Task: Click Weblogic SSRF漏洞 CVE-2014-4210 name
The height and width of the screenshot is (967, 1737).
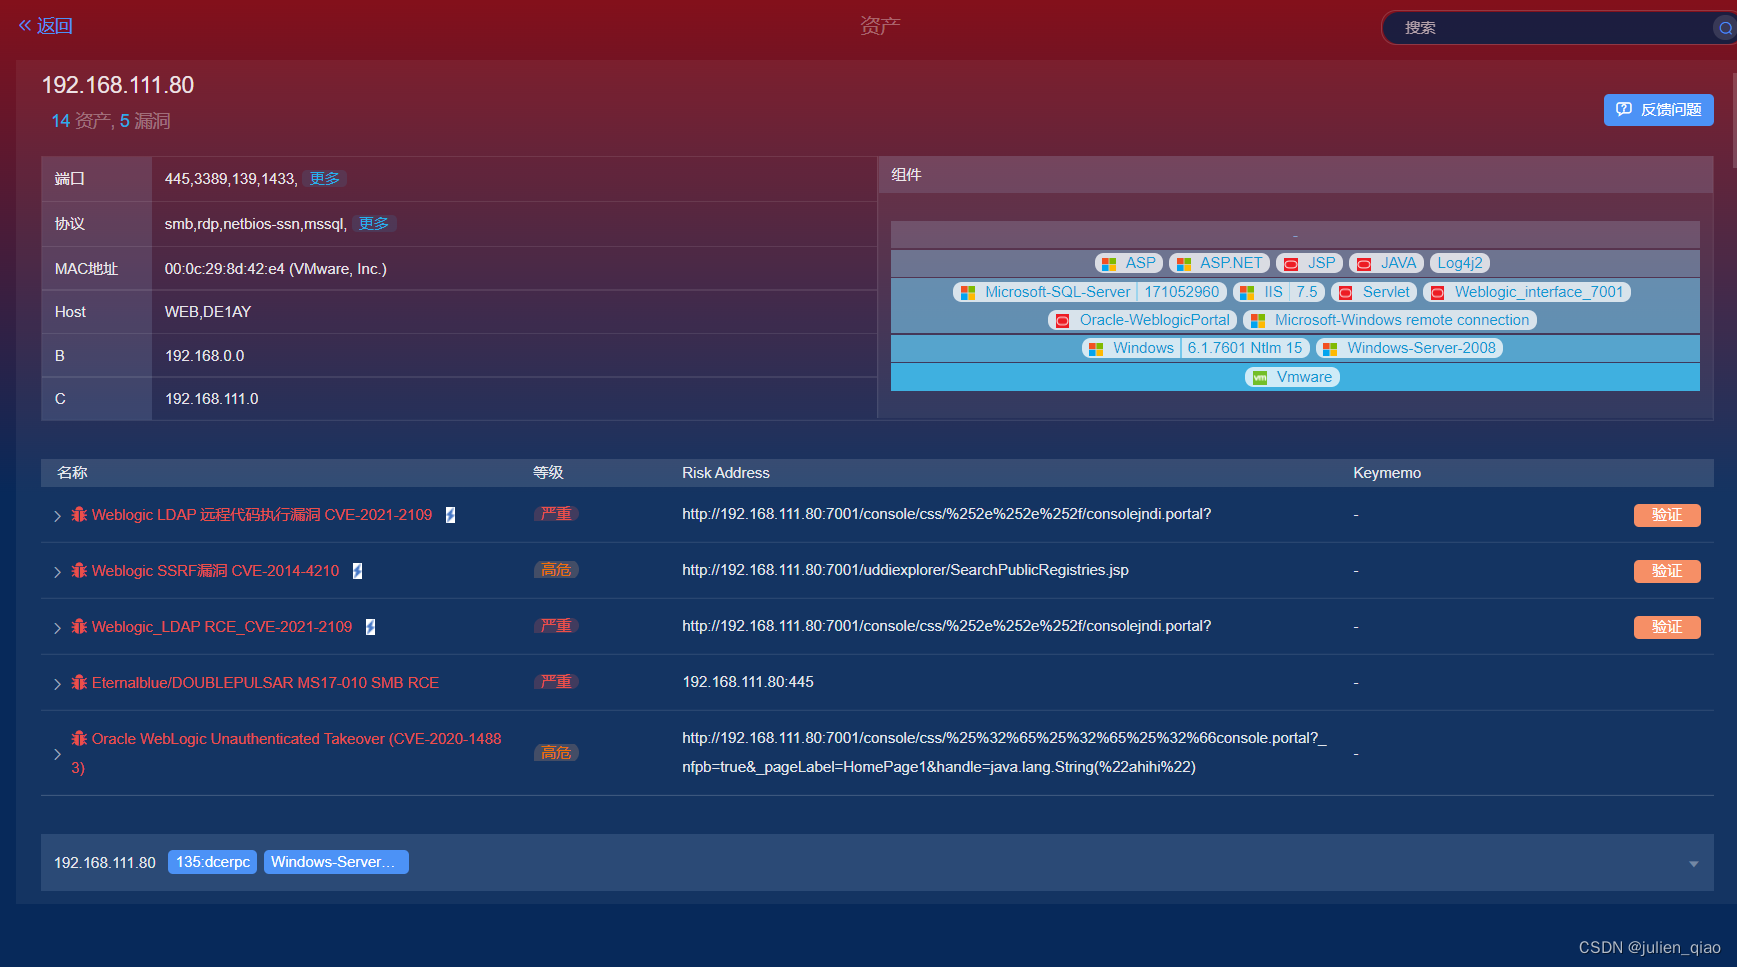Action: click(x=215, y=571)
